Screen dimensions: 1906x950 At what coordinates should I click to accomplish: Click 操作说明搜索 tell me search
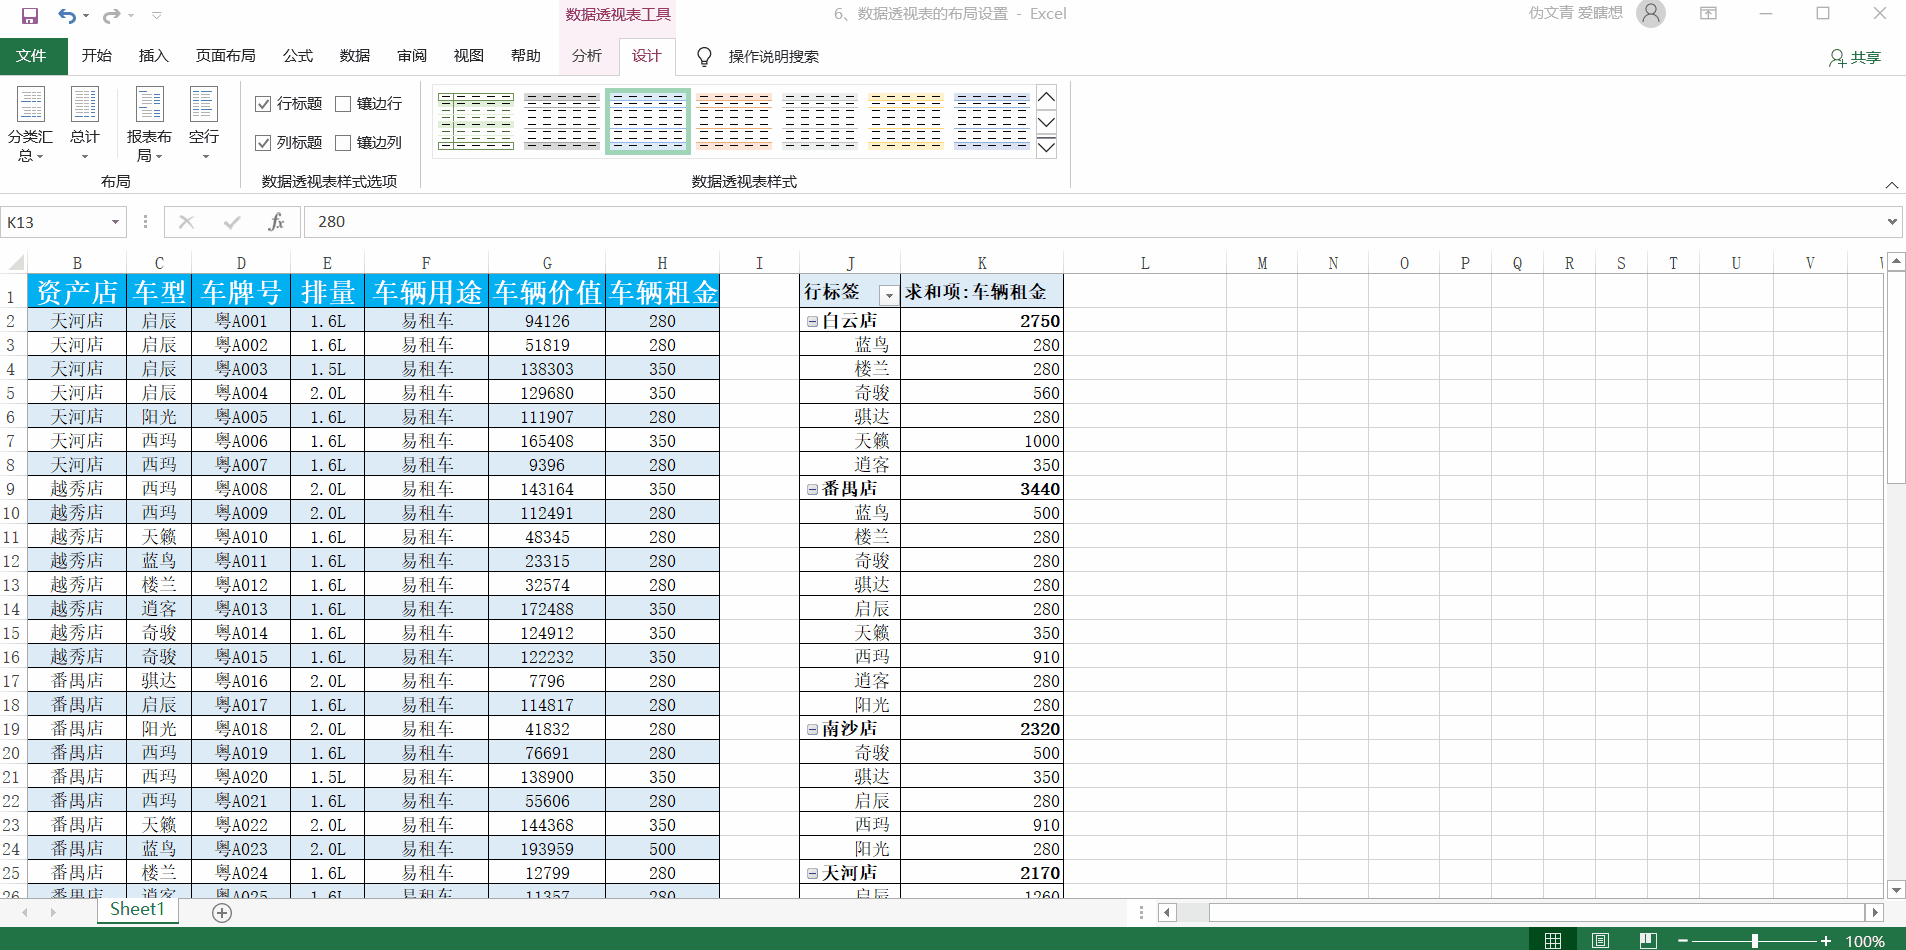tap(774, 57)
